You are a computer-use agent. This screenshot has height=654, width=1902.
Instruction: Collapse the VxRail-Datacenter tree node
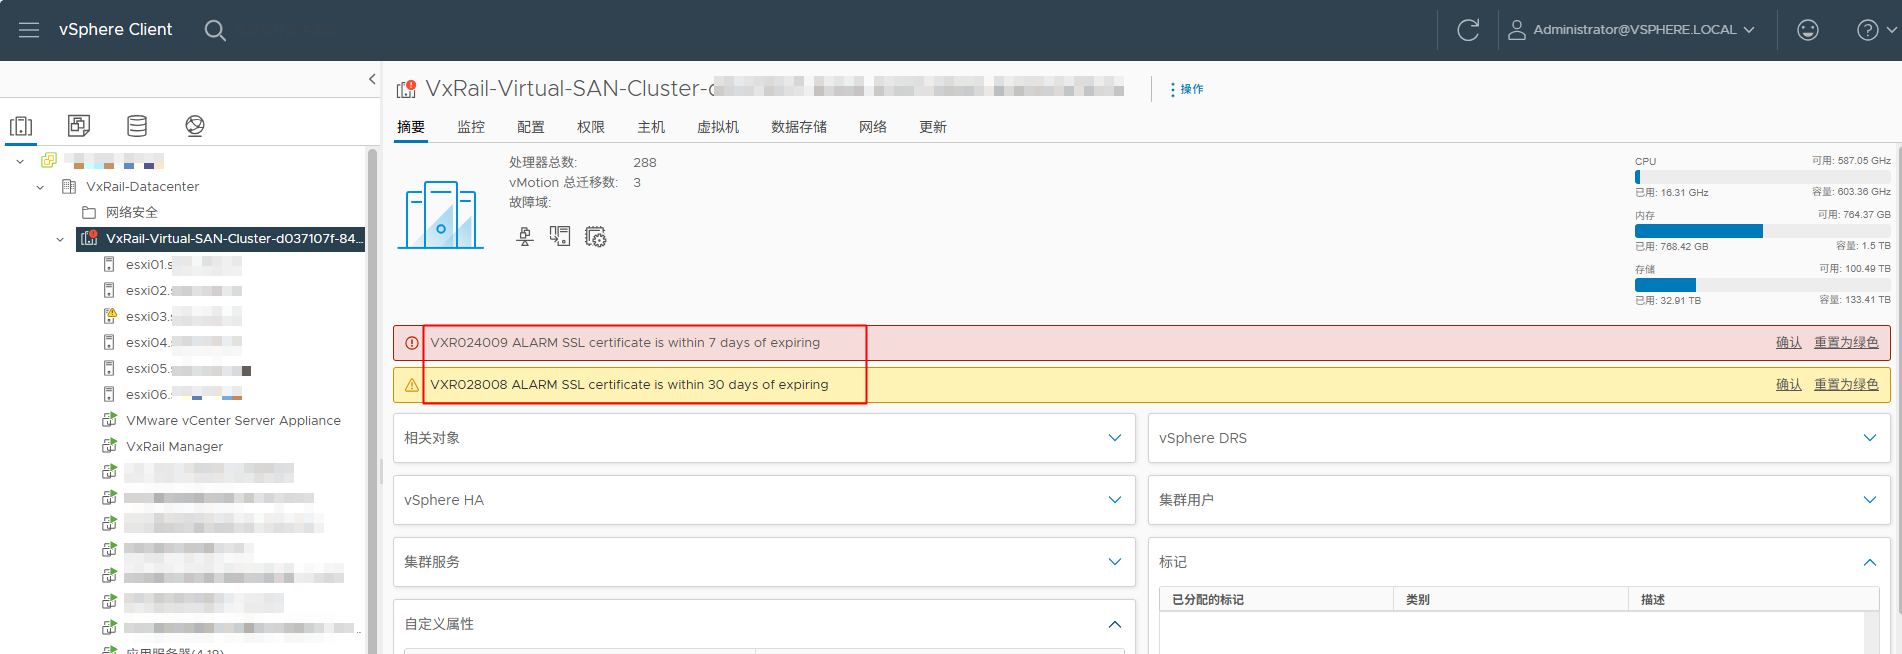pos(40,187)
